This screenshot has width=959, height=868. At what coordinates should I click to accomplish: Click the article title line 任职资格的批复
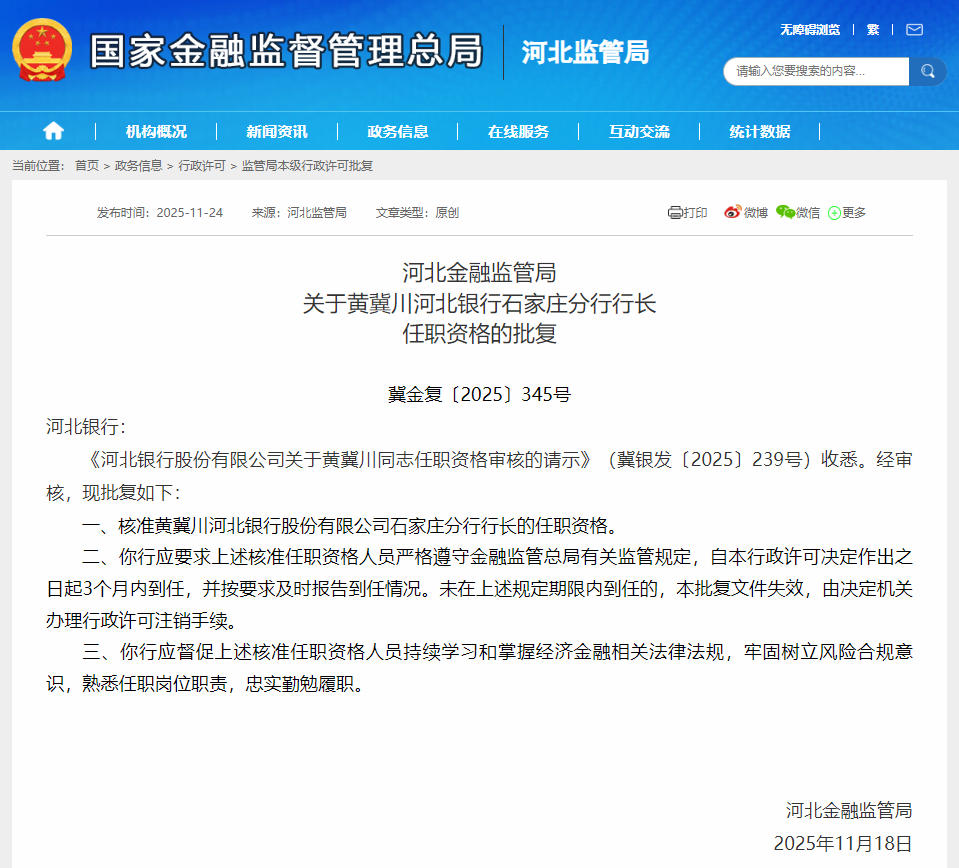[480, 333]
